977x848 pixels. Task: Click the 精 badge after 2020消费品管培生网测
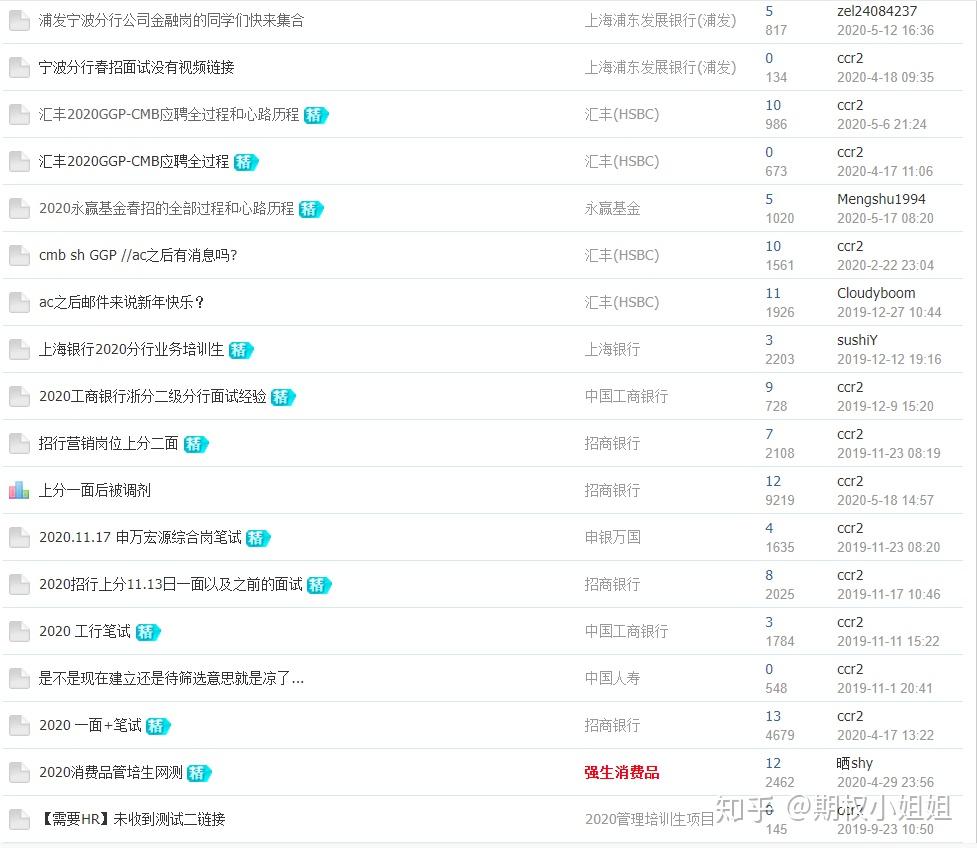(x=199, y=773)
